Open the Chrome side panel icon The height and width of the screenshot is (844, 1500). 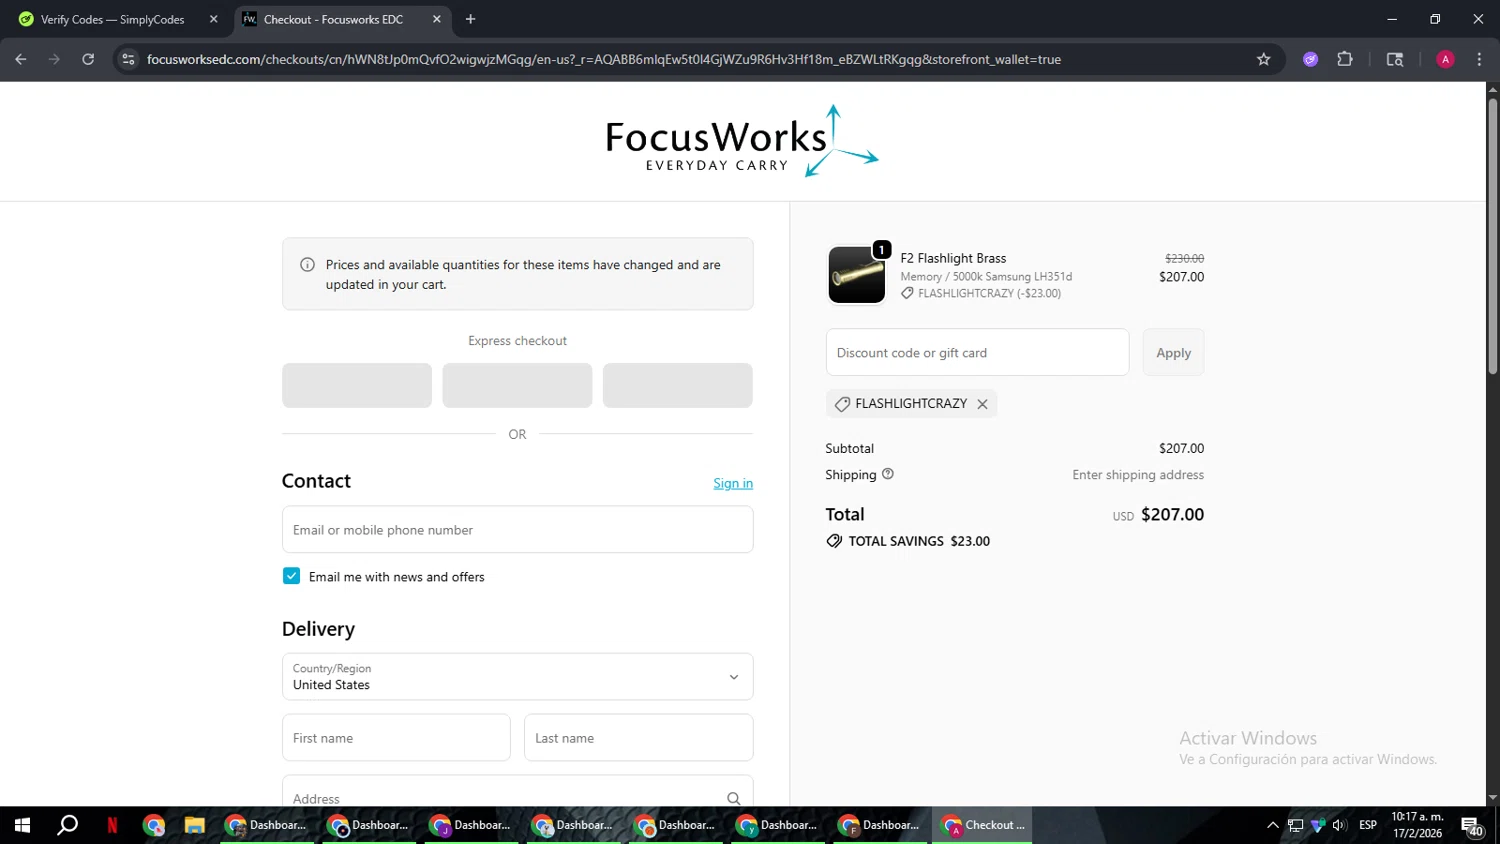[x=1395, y=59]
